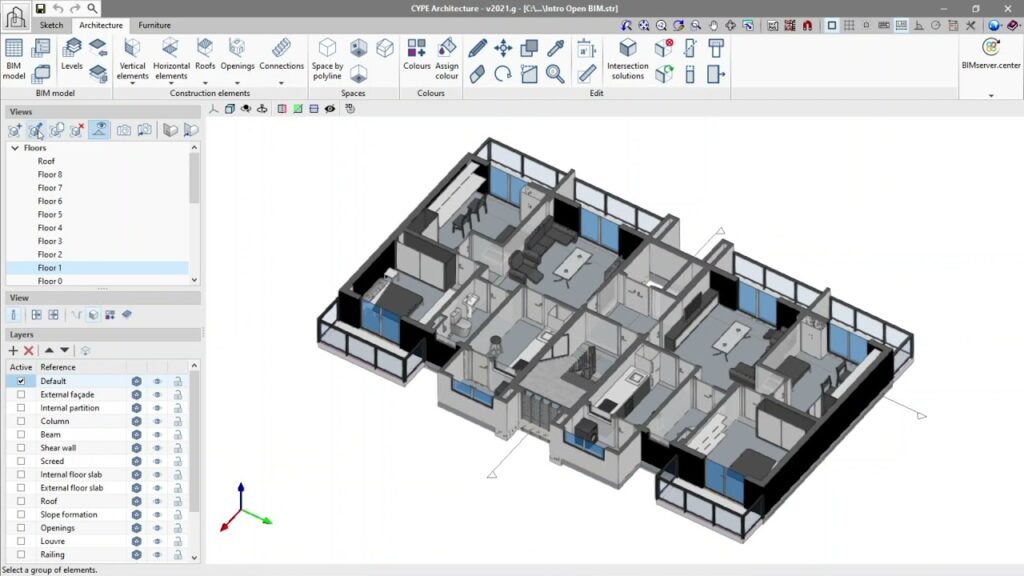
Task: Collapse the Floors tree node
Action: pos(15,148)
